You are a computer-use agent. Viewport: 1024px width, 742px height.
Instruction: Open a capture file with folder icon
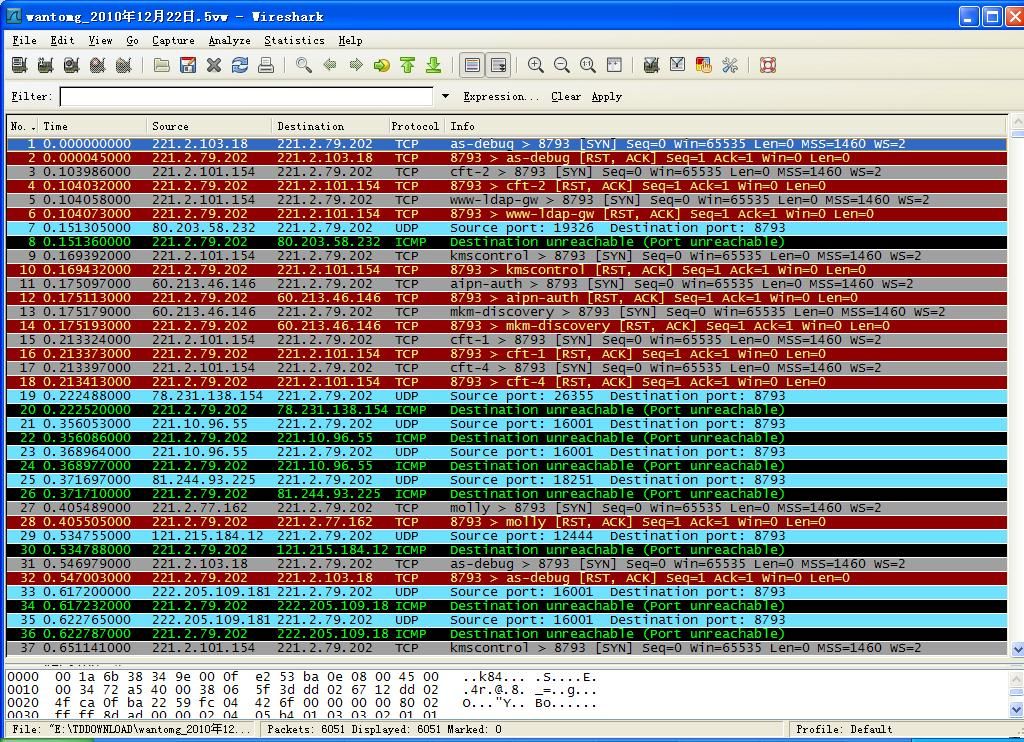pyautogui.click(x=162, y=65)
